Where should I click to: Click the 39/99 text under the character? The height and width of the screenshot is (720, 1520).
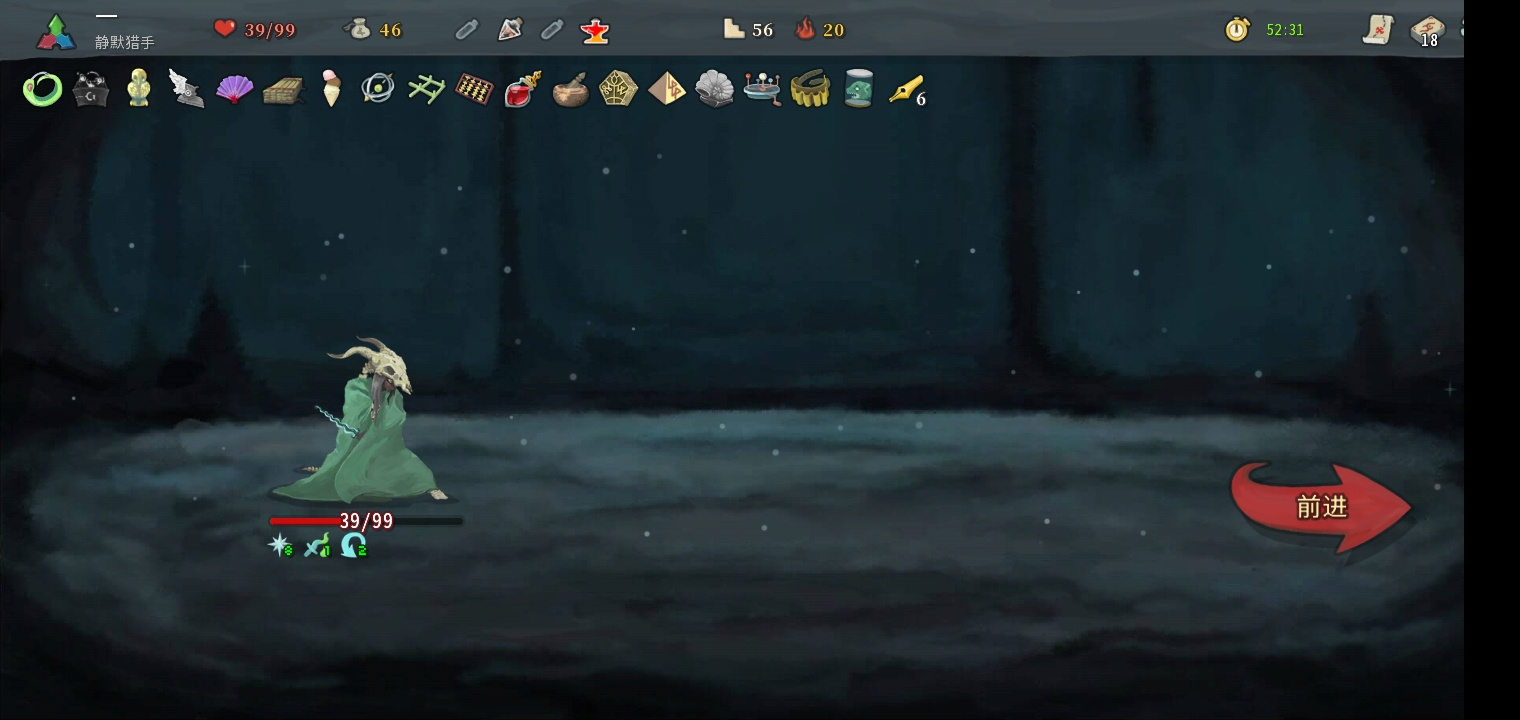[x=366, y=521]
